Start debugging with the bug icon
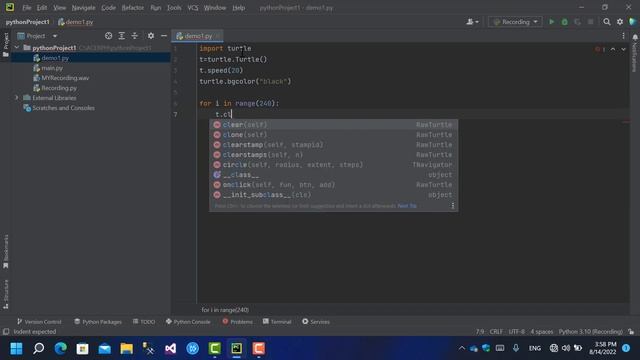 click(x=564, y=22)
